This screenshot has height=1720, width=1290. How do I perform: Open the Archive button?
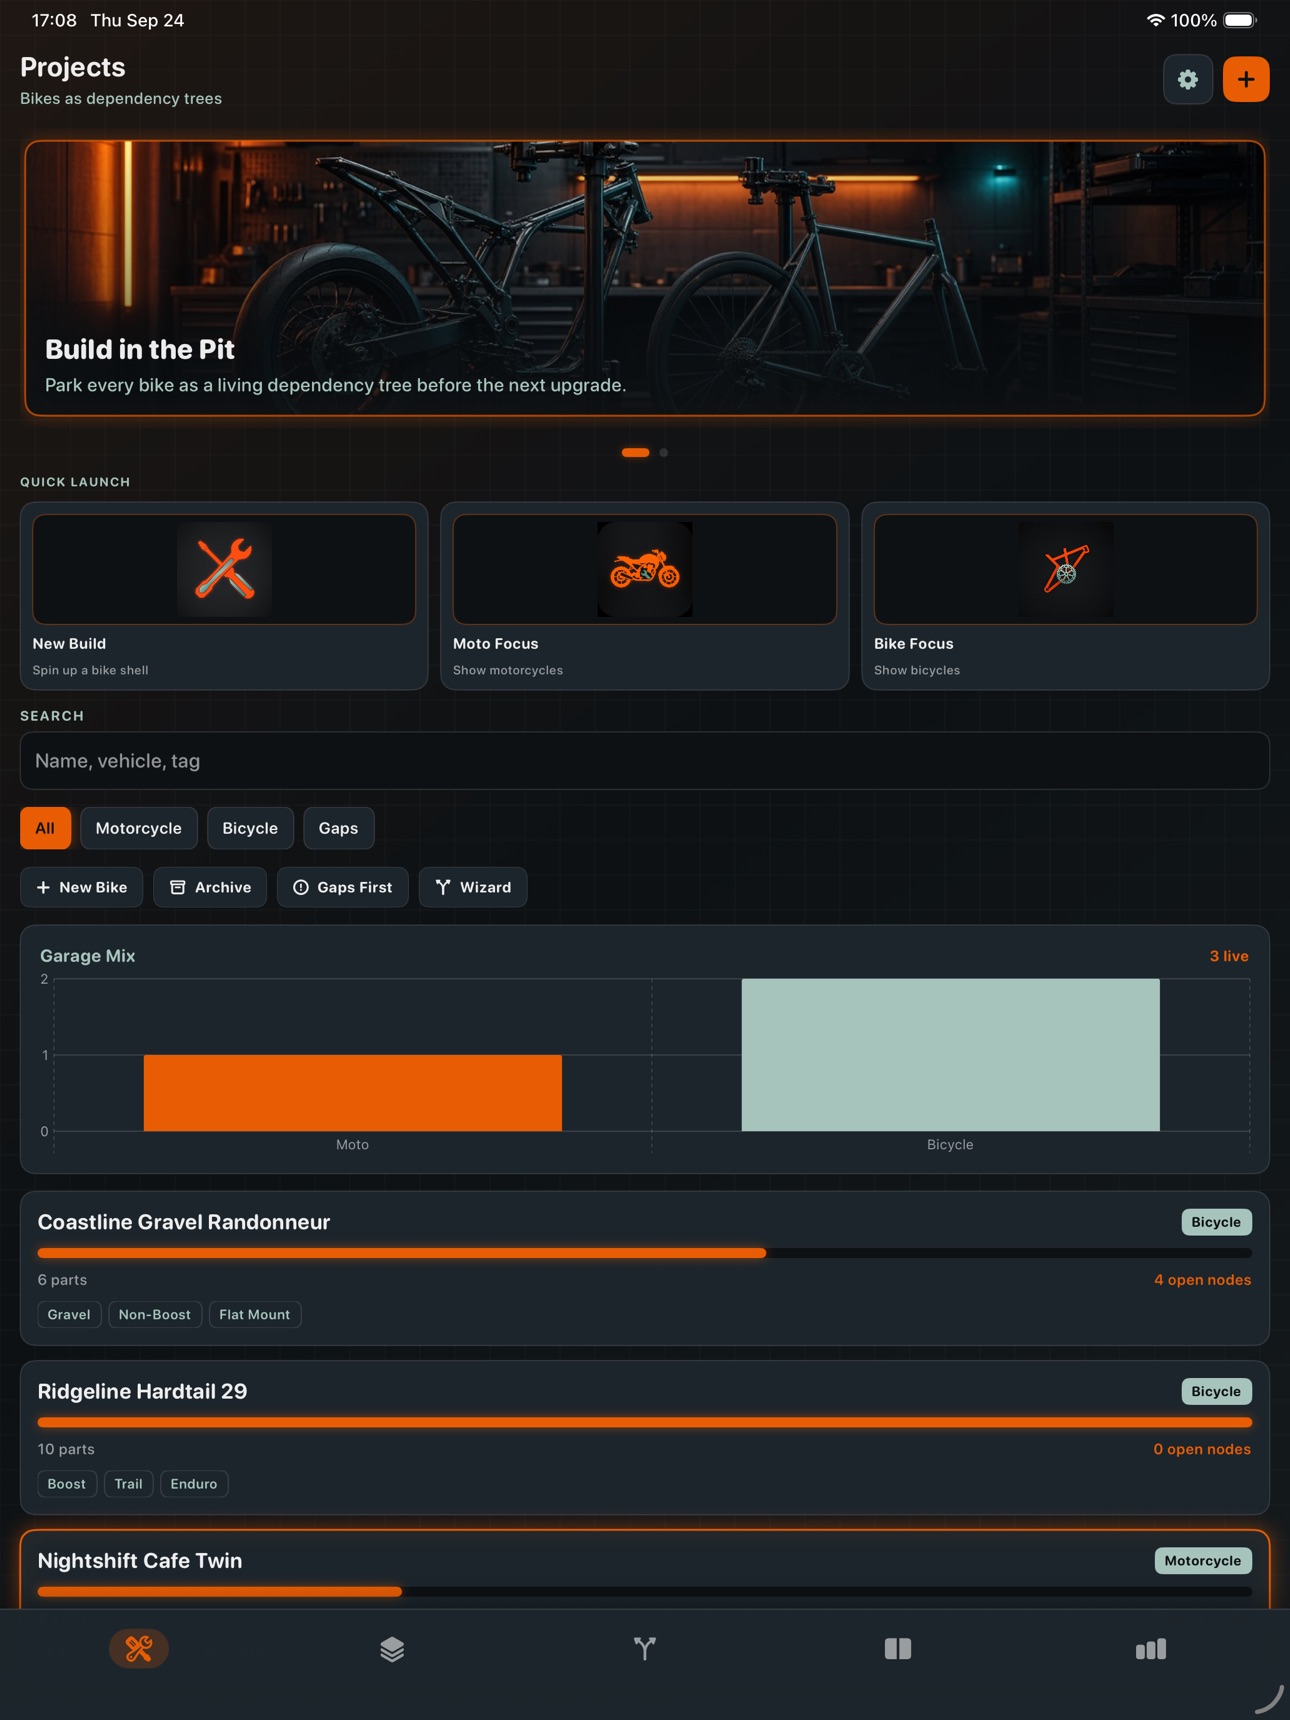[x=210, y=887]
